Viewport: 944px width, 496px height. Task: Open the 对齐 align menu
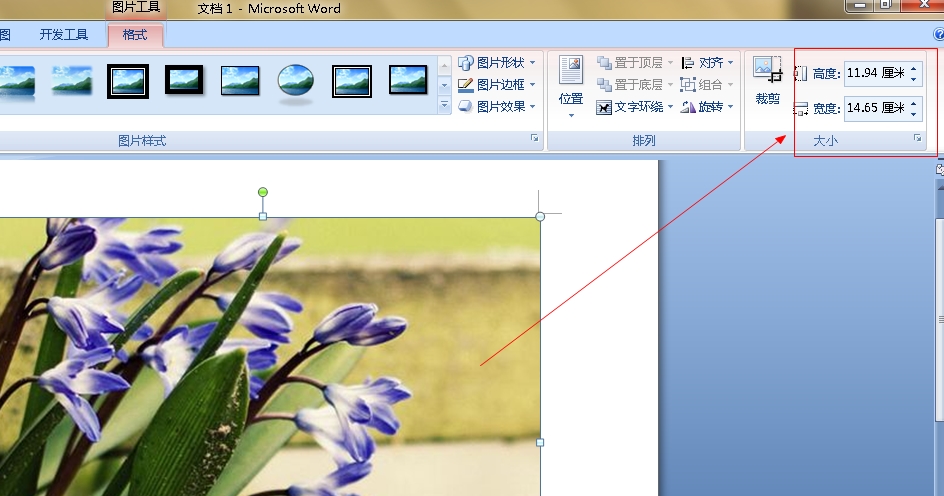pyautogui.click(x=707, y=63)
